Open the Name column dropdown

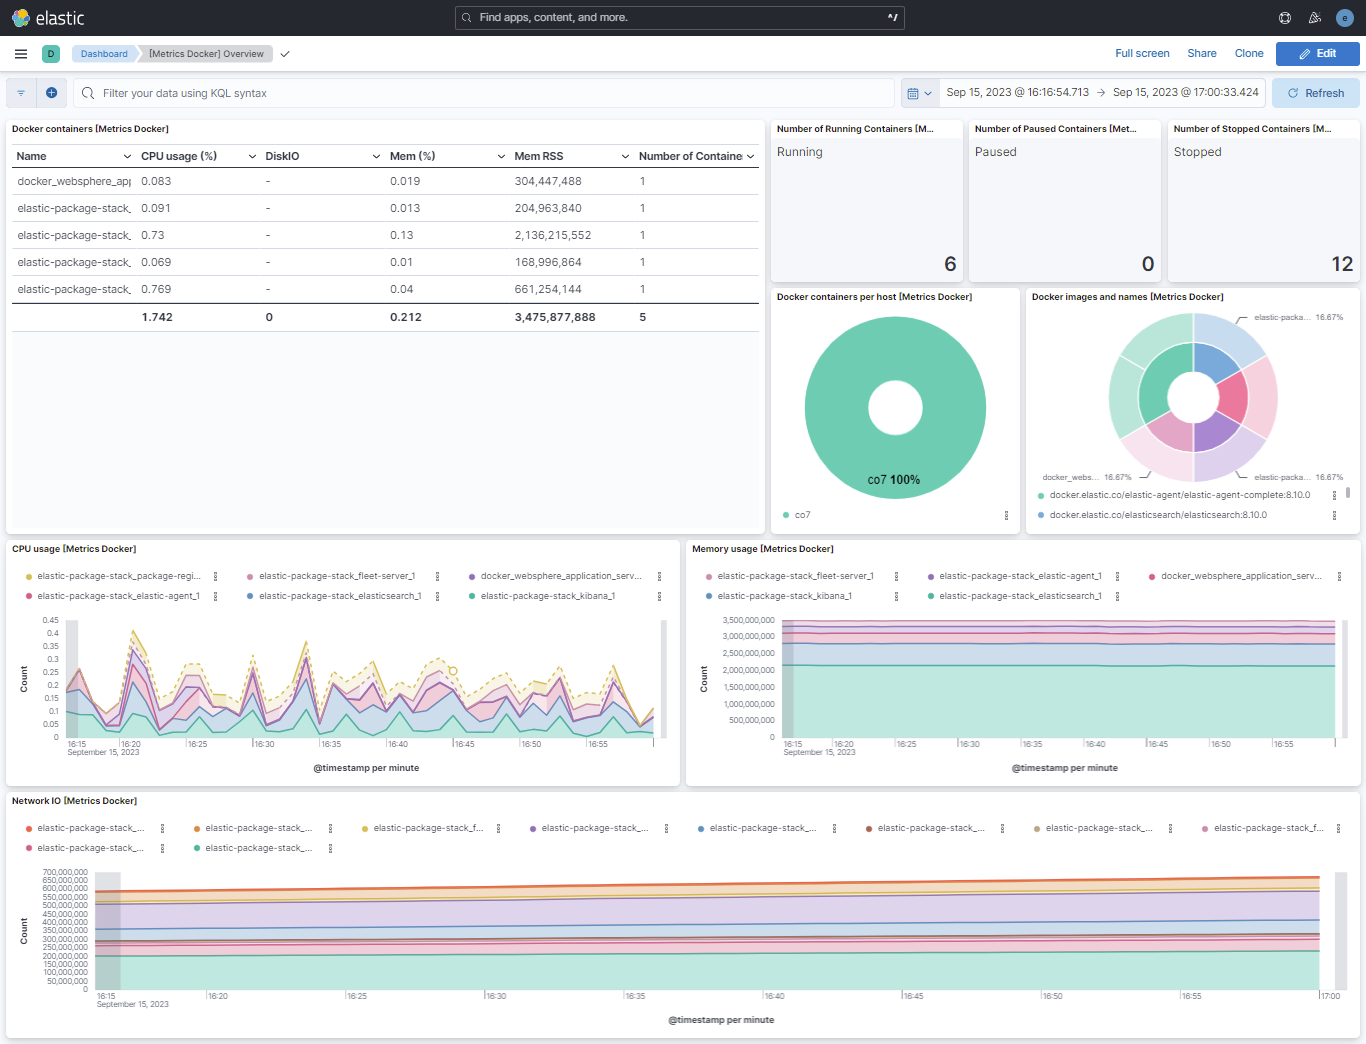(x=127, y=156)
